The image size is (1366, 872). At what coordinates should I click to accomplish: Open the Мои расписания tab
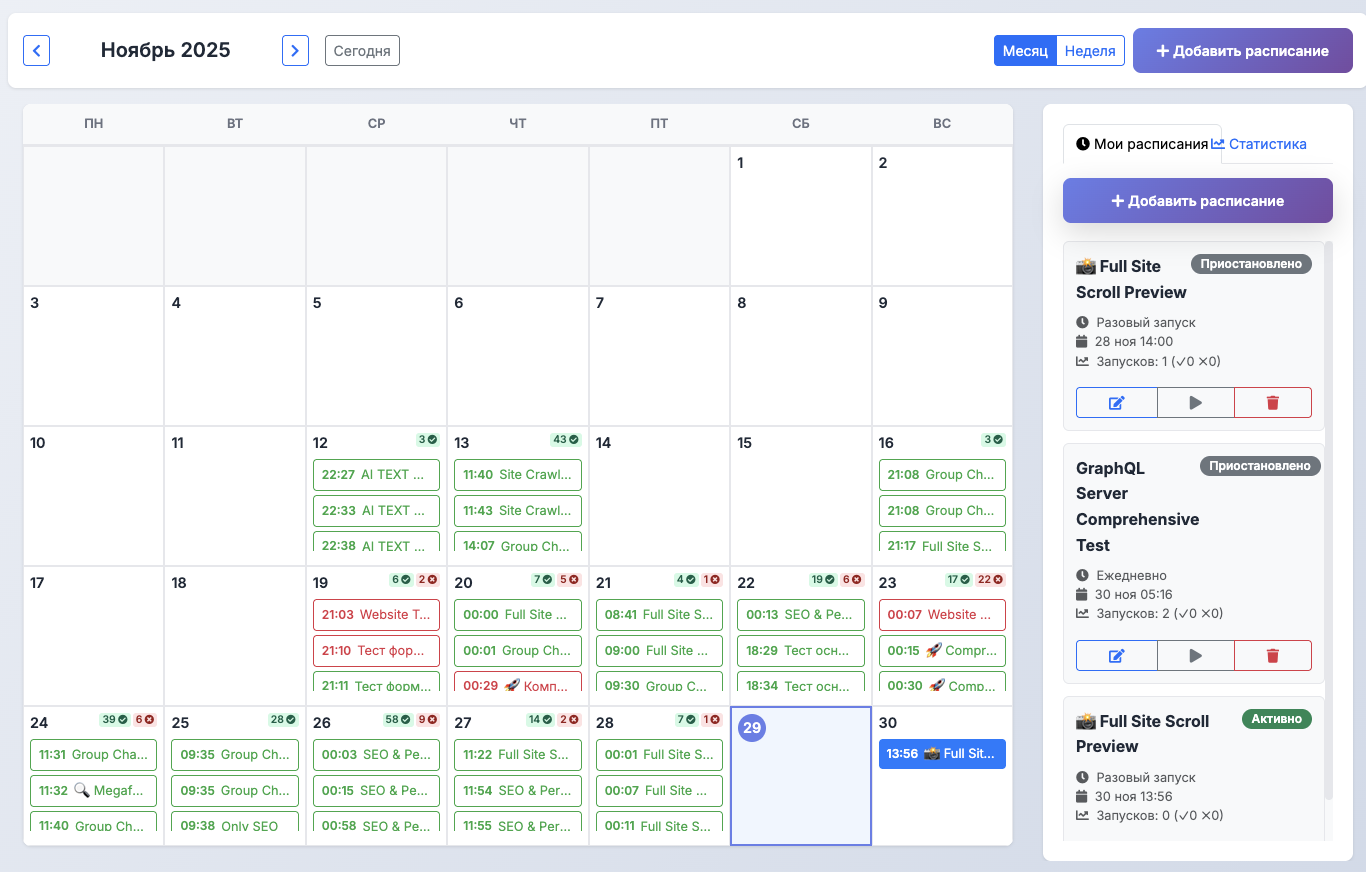1141,144
